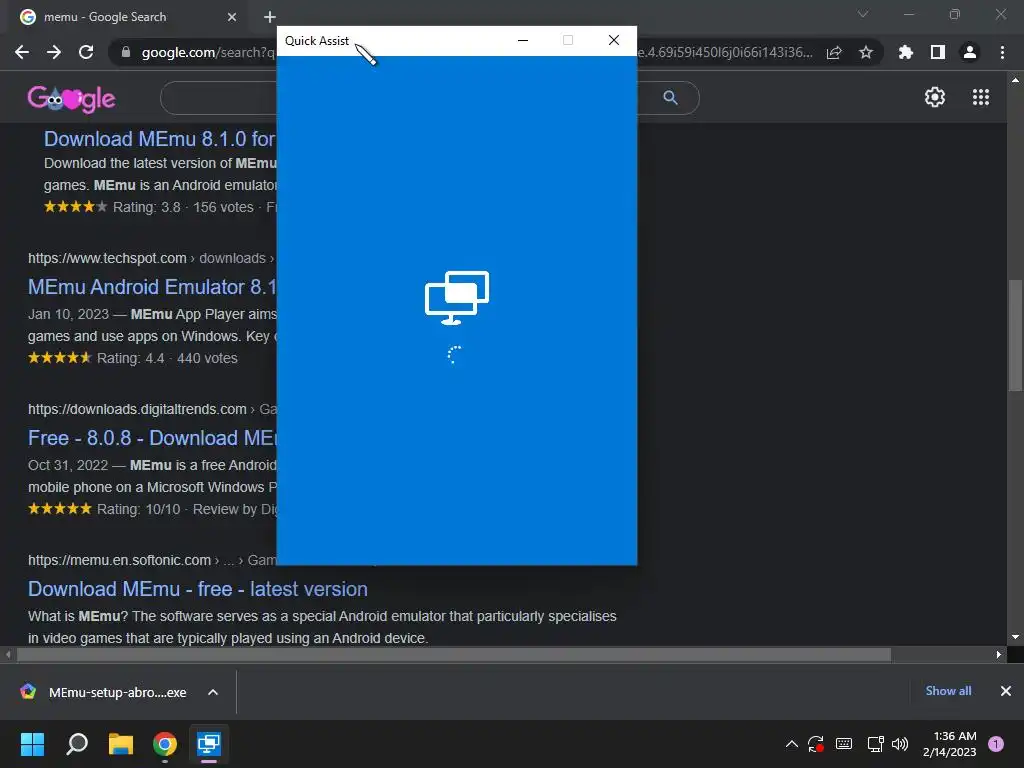Click the vertical scrollbar thumb
This screenshot has width=1024, height=768.
[x=1015, y=336]
